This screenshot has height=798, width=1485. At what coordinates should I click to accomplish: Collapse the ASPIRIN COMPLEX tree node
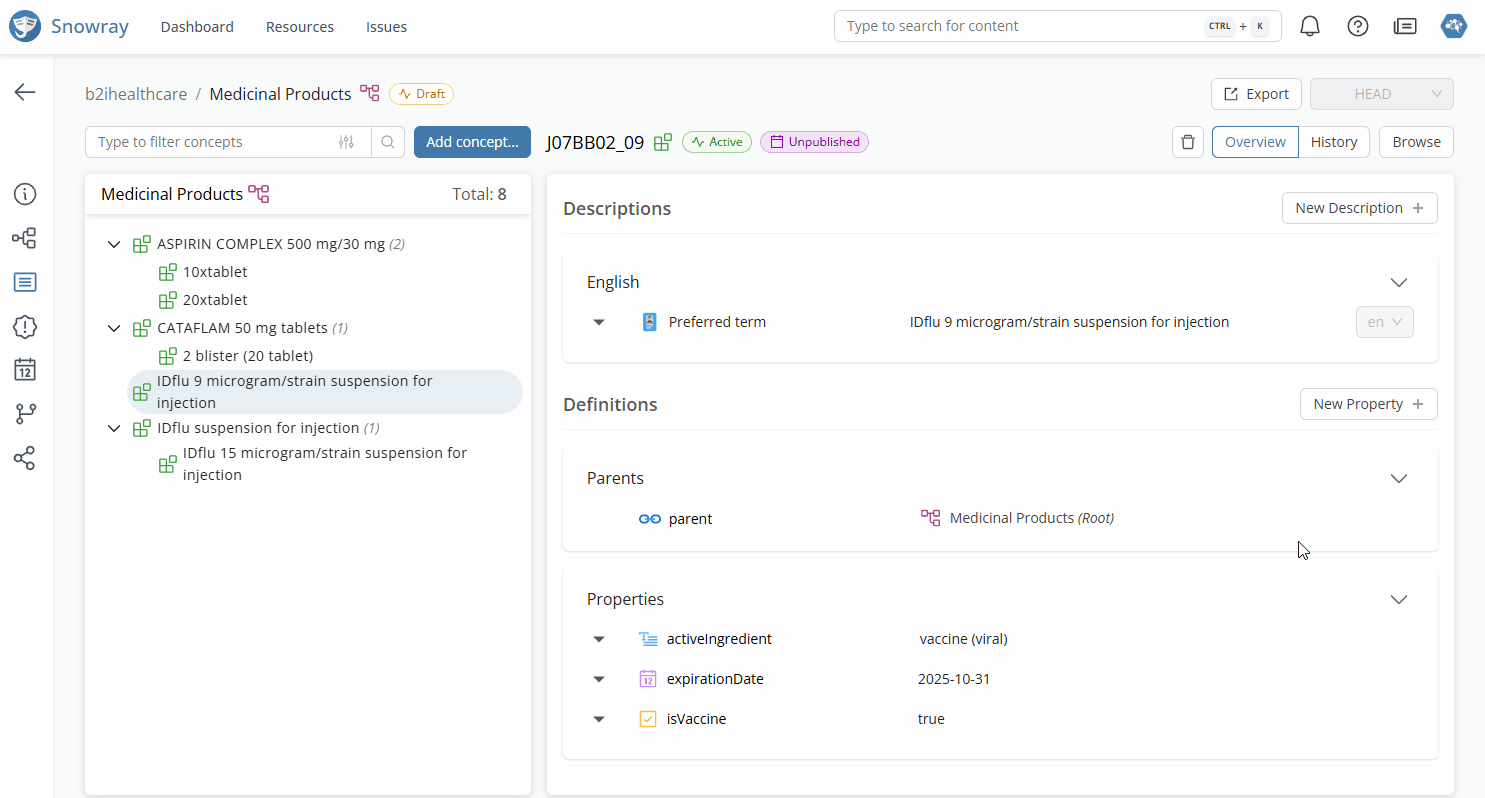[115, 244]
